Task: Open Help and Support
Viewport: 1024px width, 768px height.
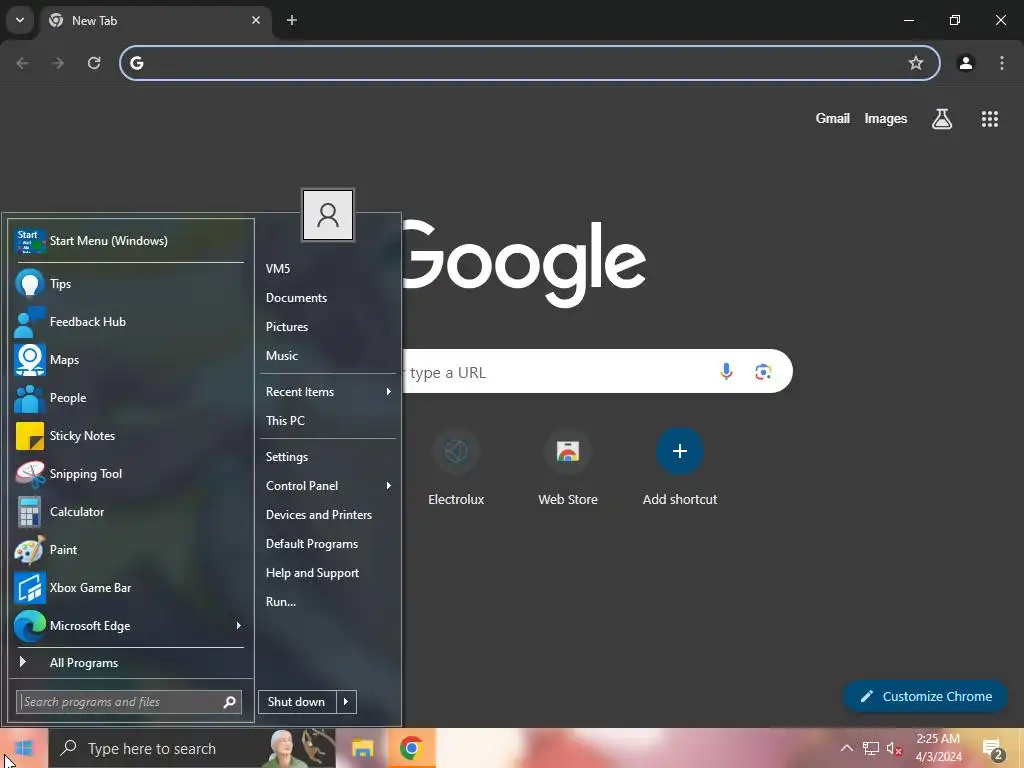Action: (312, 573)
